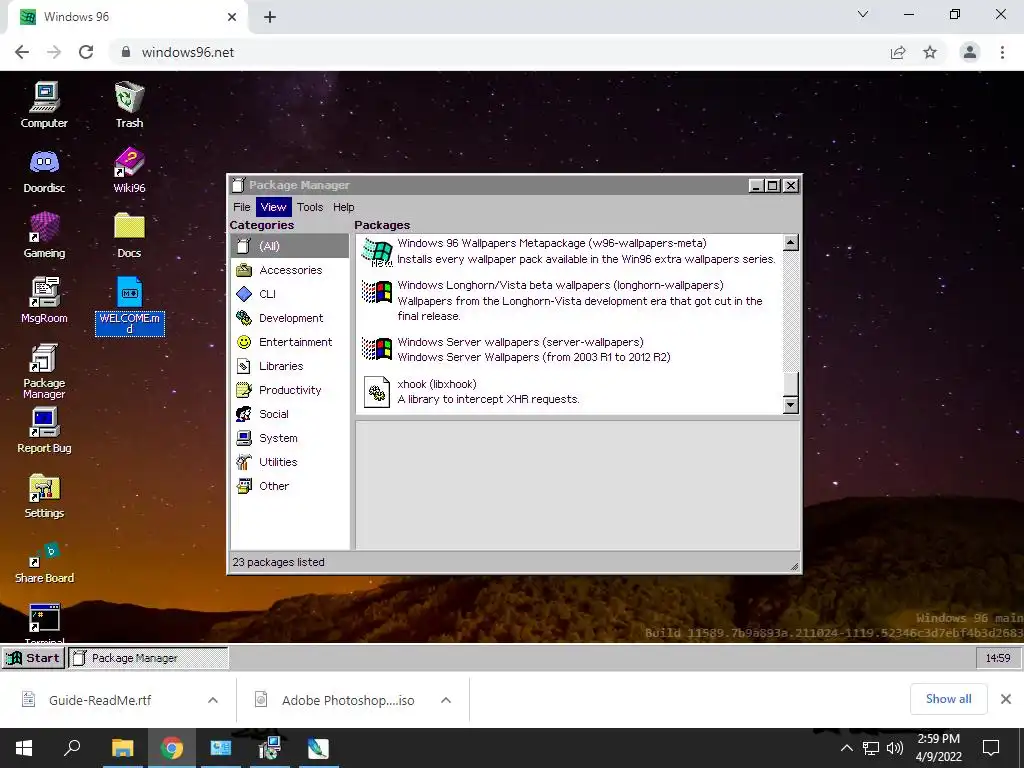The image size is (1024, 768).
Task: Click Show all downloads
Action: click(x=948, y=699)
